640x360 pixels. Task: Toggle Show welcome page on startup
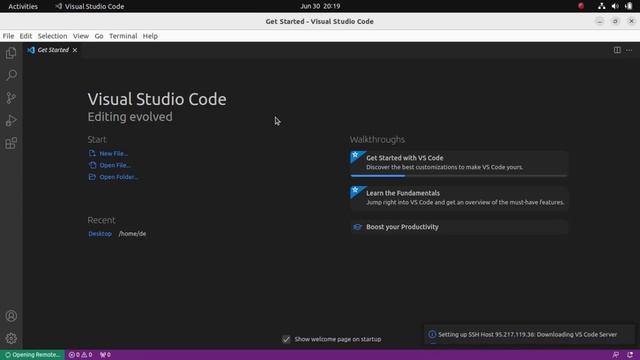pos(286,339)
